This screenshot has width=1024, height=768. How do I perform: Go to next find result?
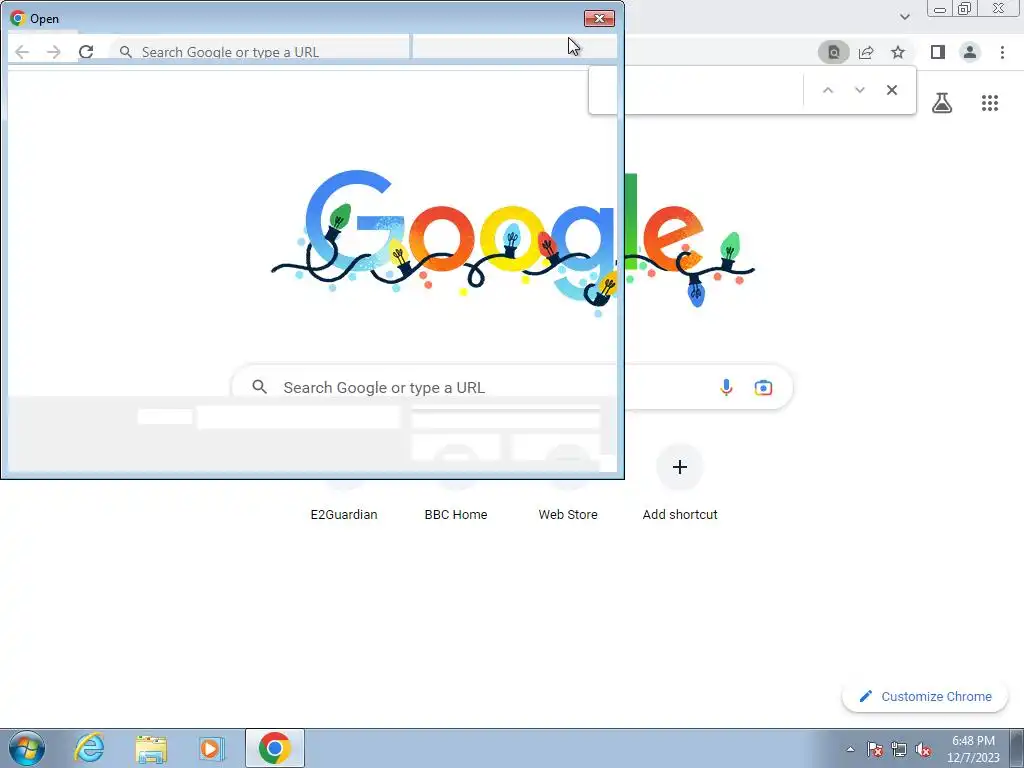859,90
